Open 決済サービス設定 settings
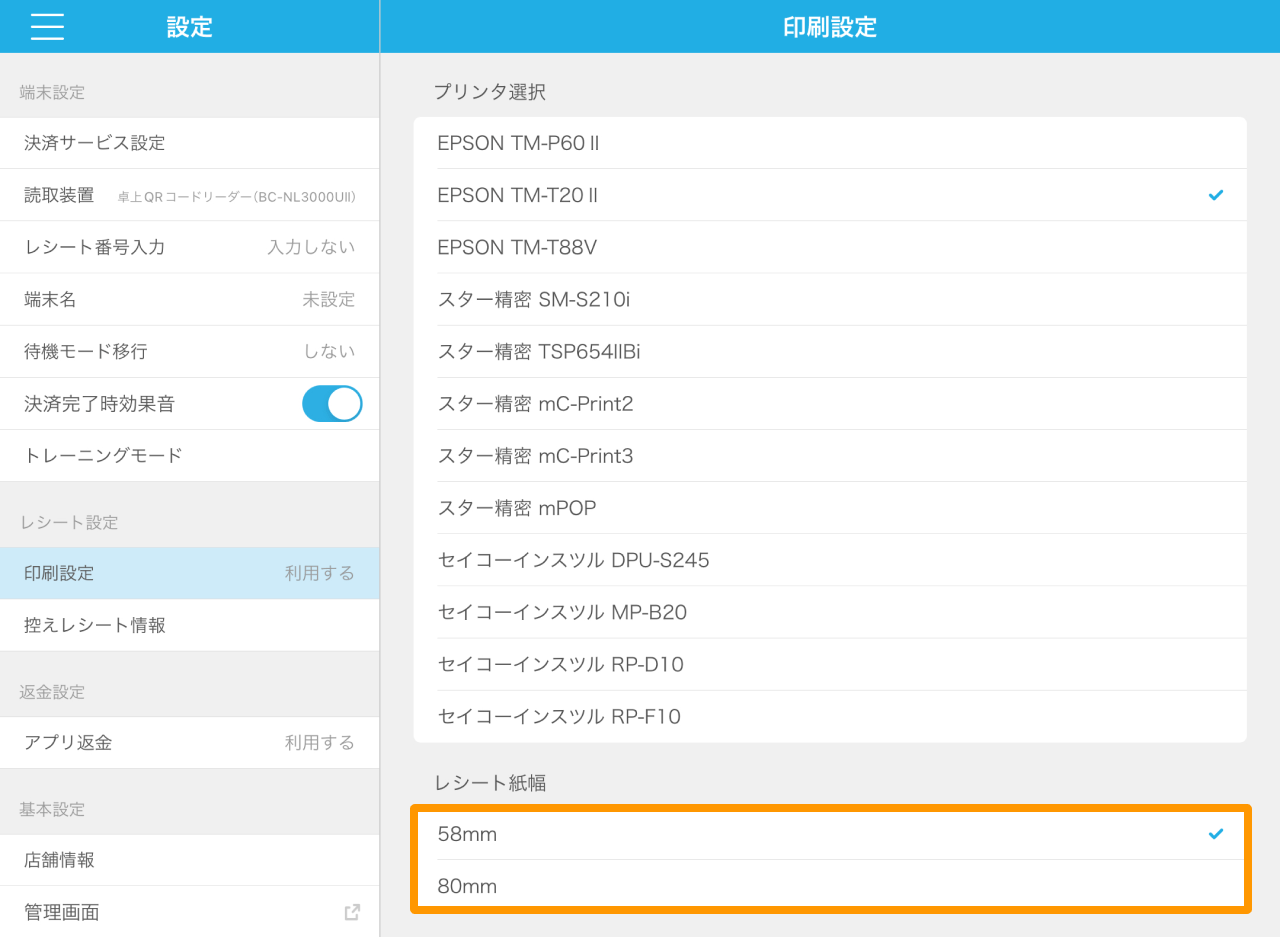 190,143
